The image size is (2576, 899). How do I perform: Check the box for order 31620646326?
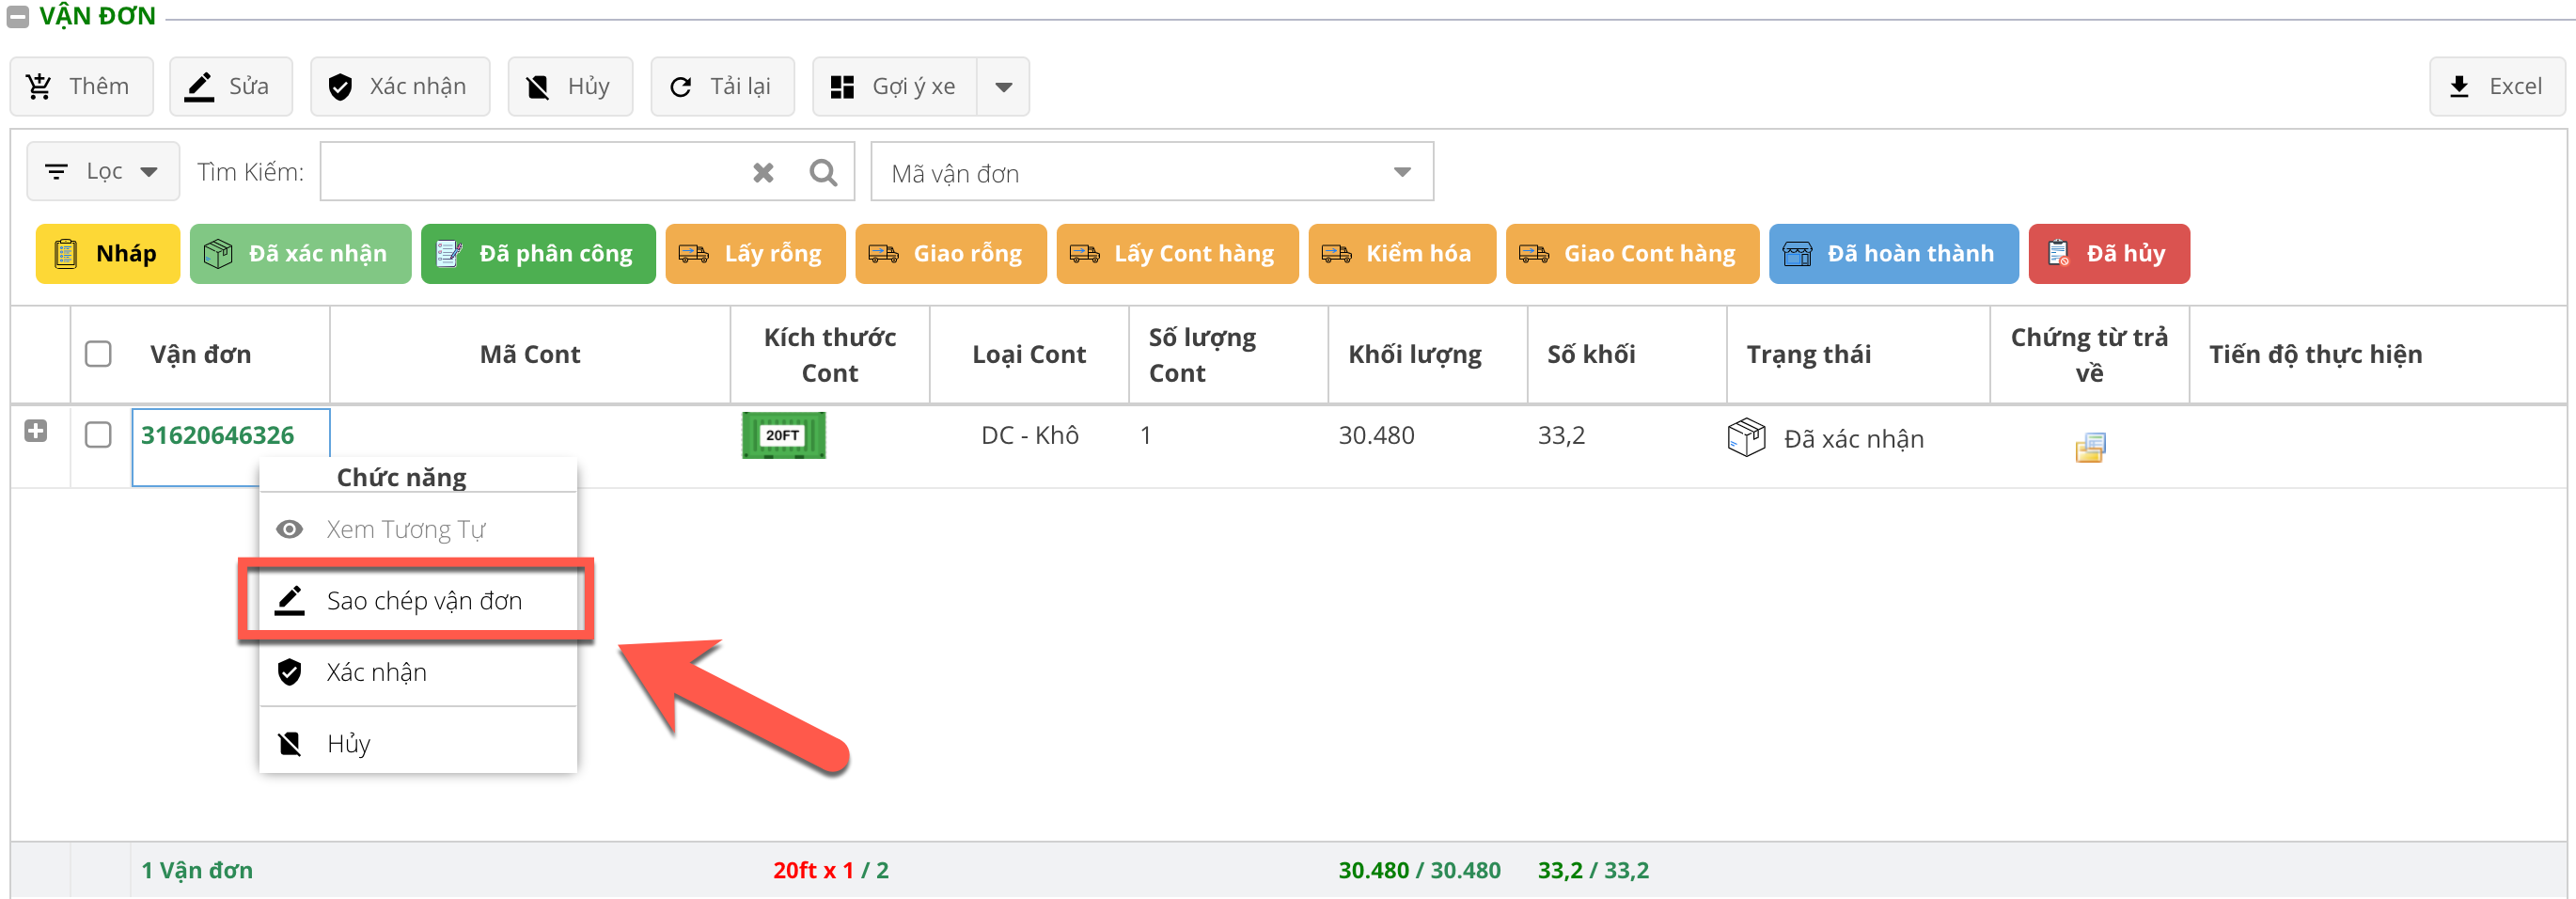98,435
